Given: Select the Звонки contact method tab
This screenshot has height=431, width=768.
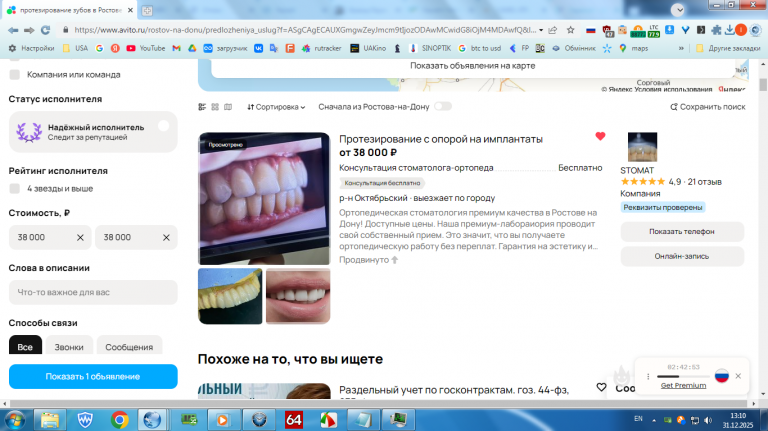Looking at the screenshot, I should [69, 346].
